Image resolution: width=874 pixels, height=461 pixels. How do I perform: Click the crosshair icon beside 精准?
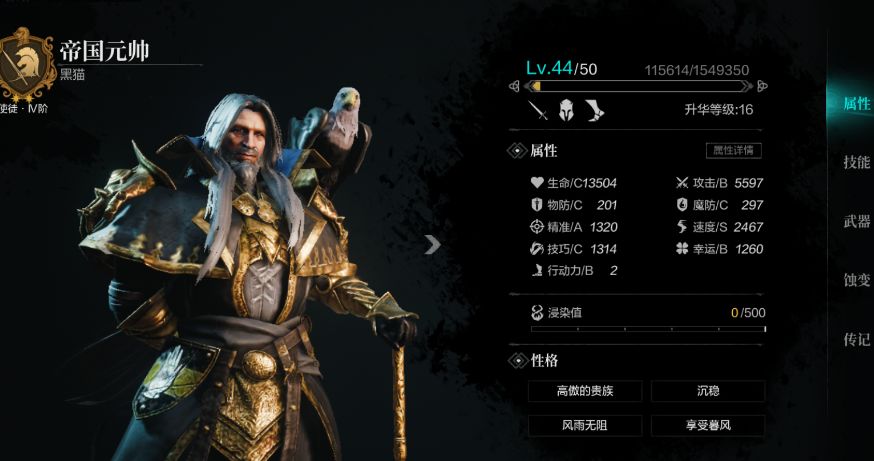[x=536, y=226]
